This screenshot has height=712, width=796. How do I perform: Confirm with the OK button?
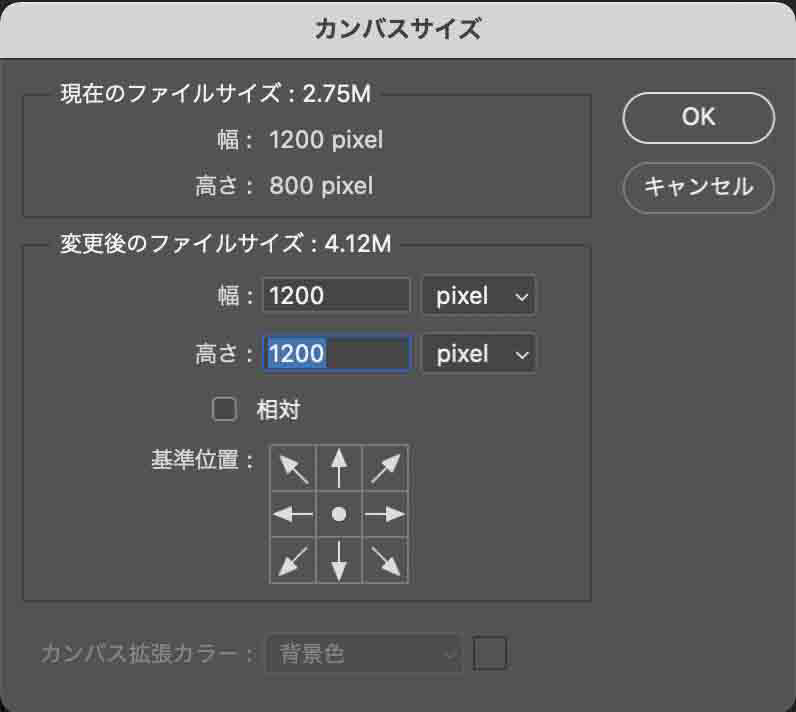(698, 117)
